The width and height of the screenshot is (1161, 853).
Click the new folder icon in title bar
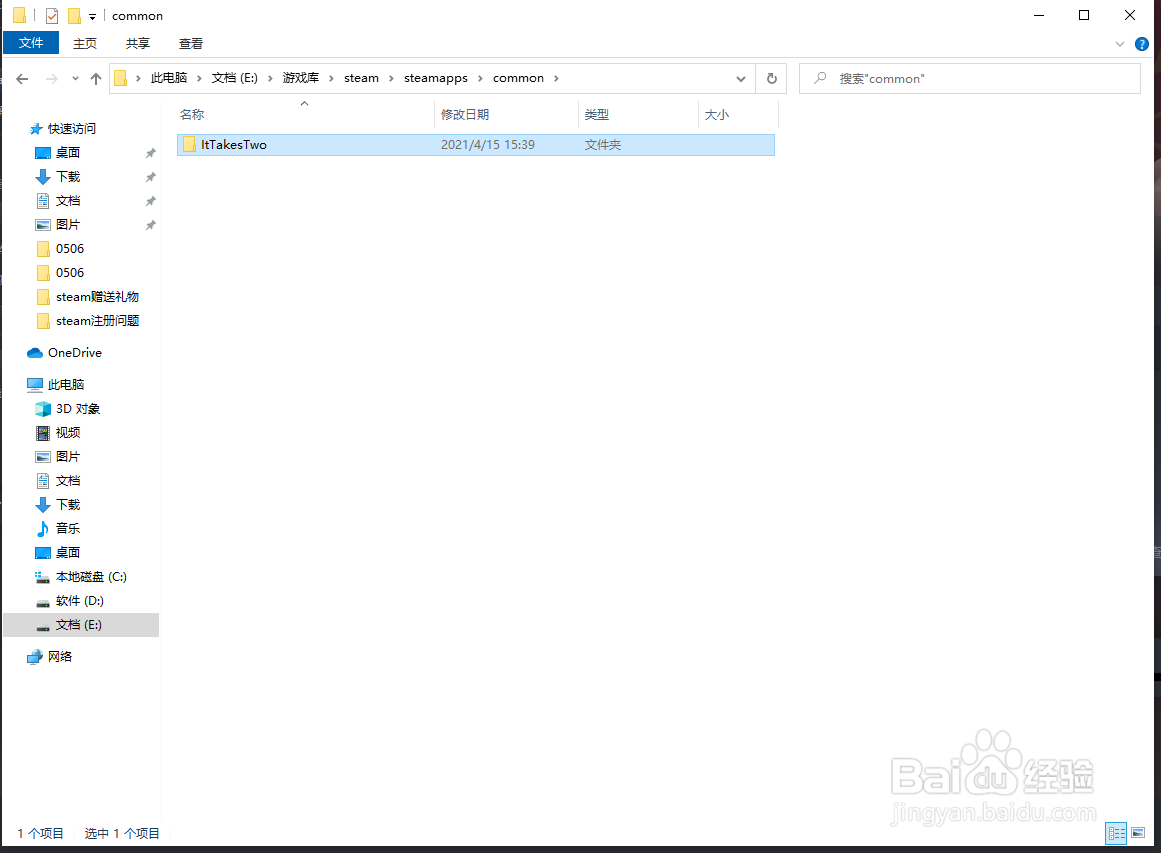click(74, 16)
